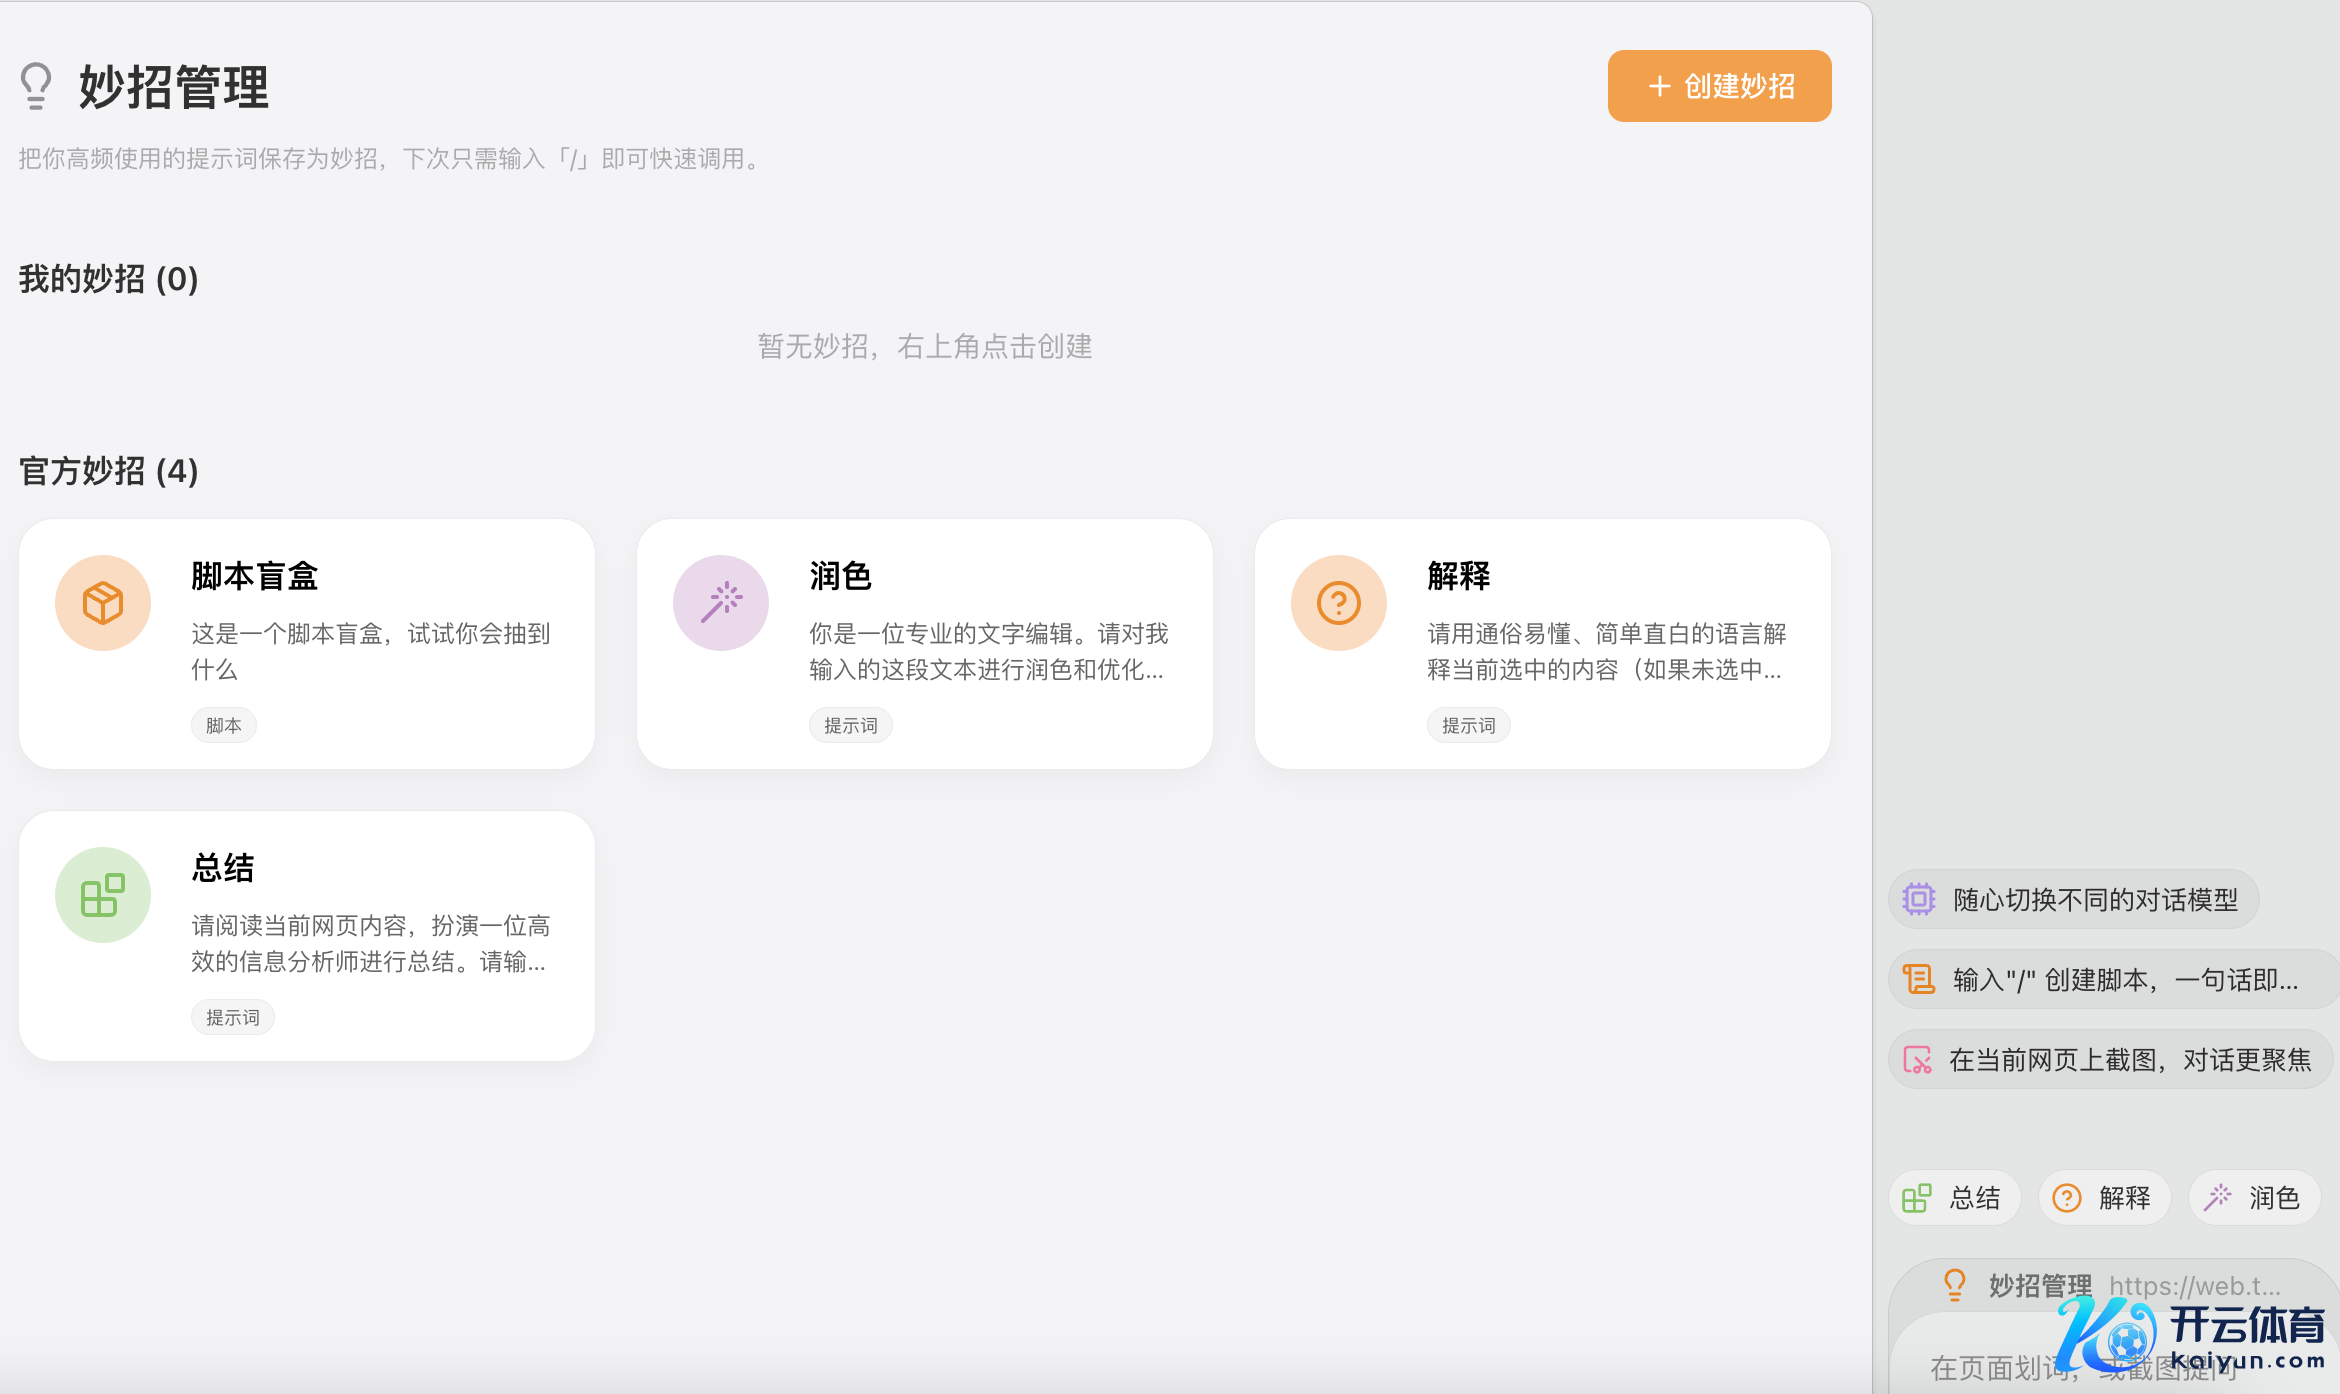This screenshot has width=2340, height=1394.
Task: Open the 脚本盲盒 card title
Action: [x=255, y=576]
